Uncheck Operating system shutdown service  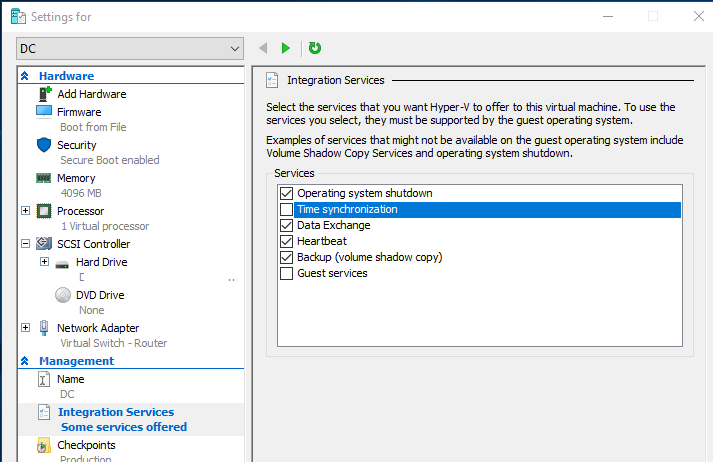pos(286,193)
